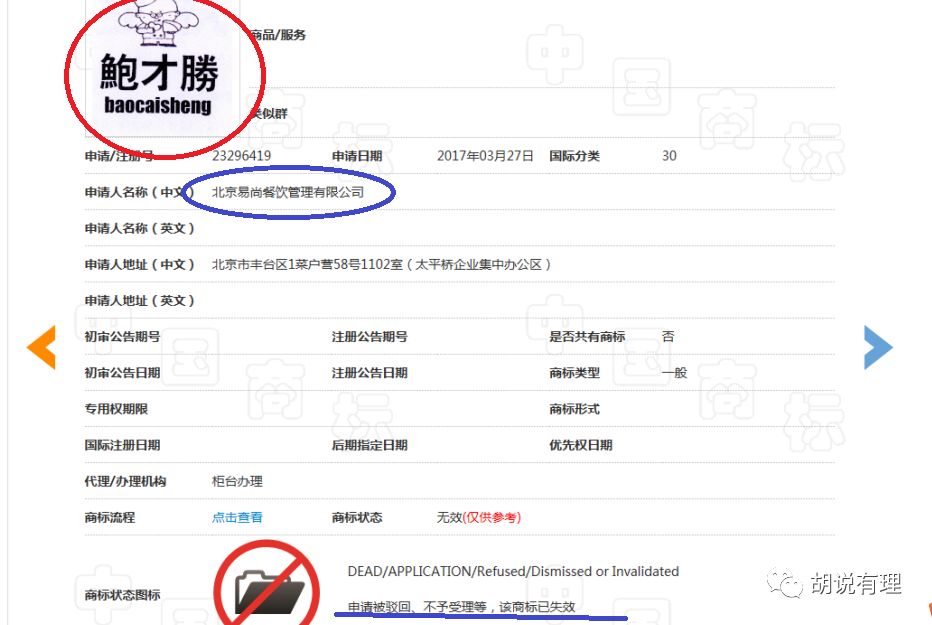The image size is (932, 625).
Task: Click the 专用权期限 label
Action: (x=116, y=409)
